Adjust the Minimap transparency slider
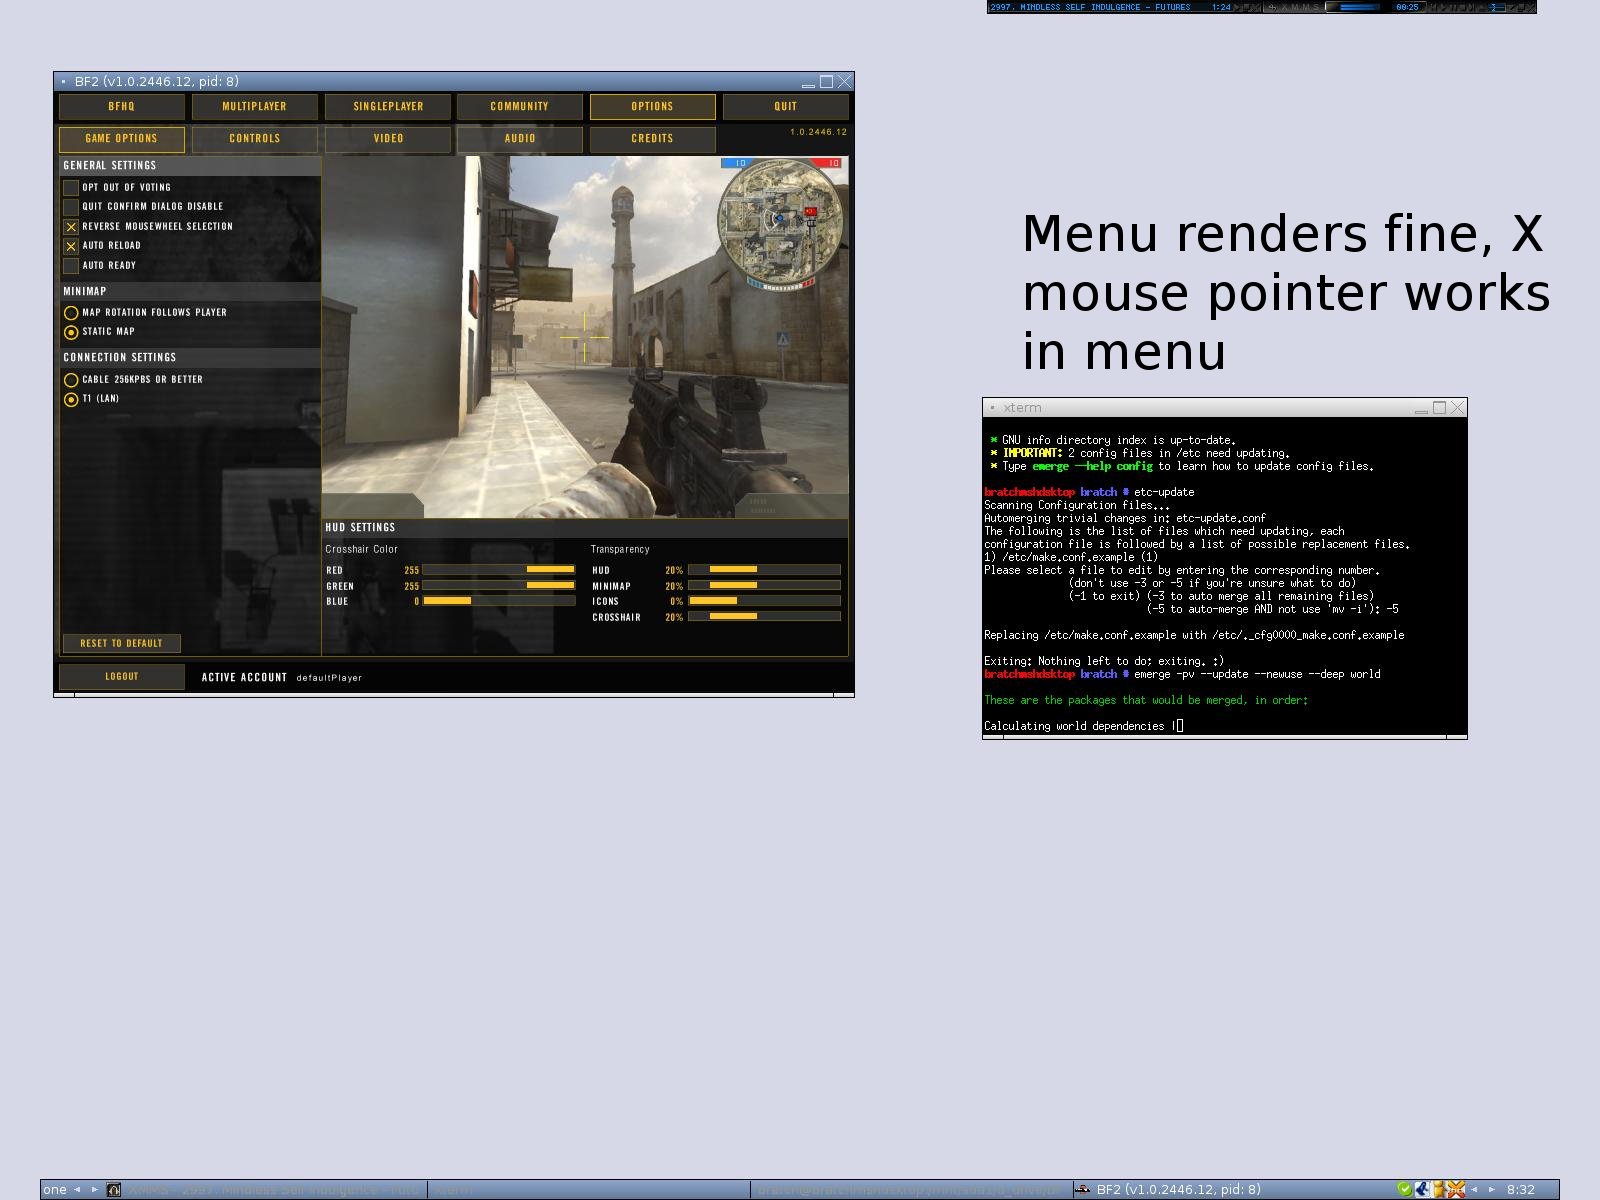This screenshot has height=1200, width=1600. [764, 586]
